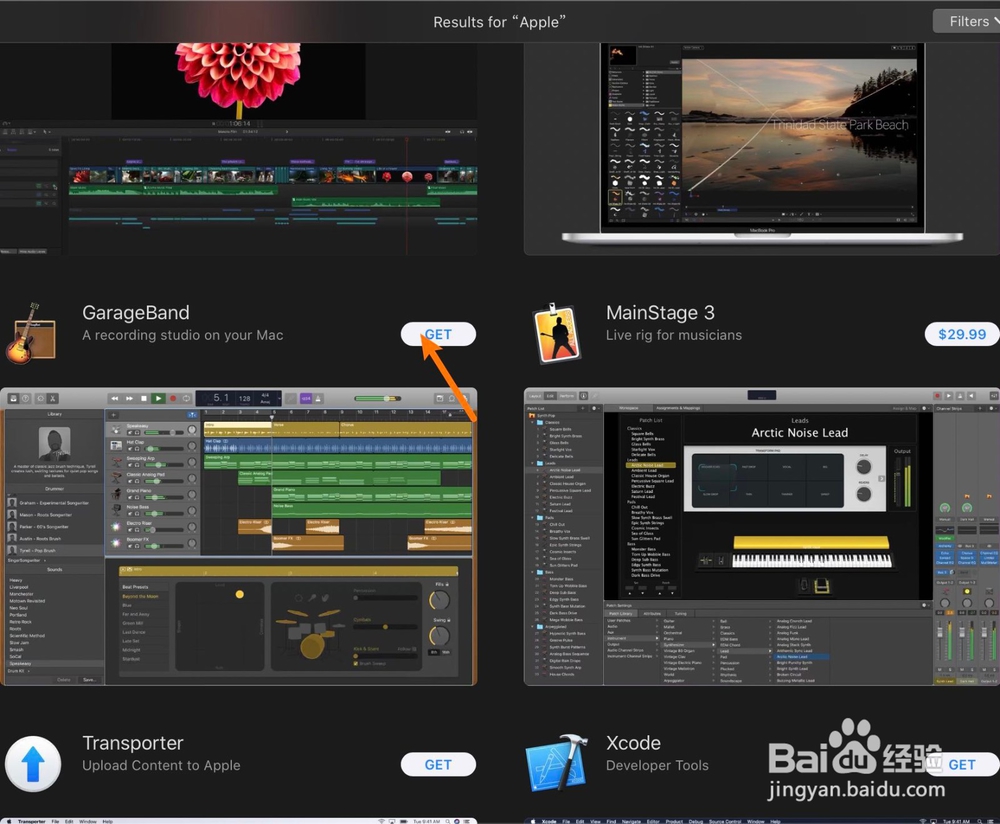Click the GarageBand guitar app icon
The height and width of the screenshot is (824, 1000).
click(31, 334)
